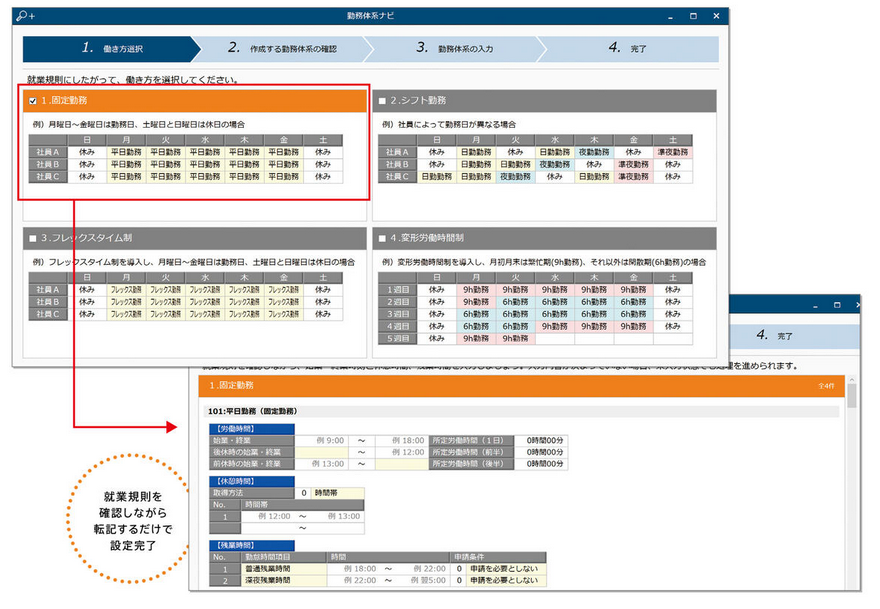Maximize the 勤務体系ナビ front window
The width and height of the screenshot is (880, 609).
pos(693,16)
